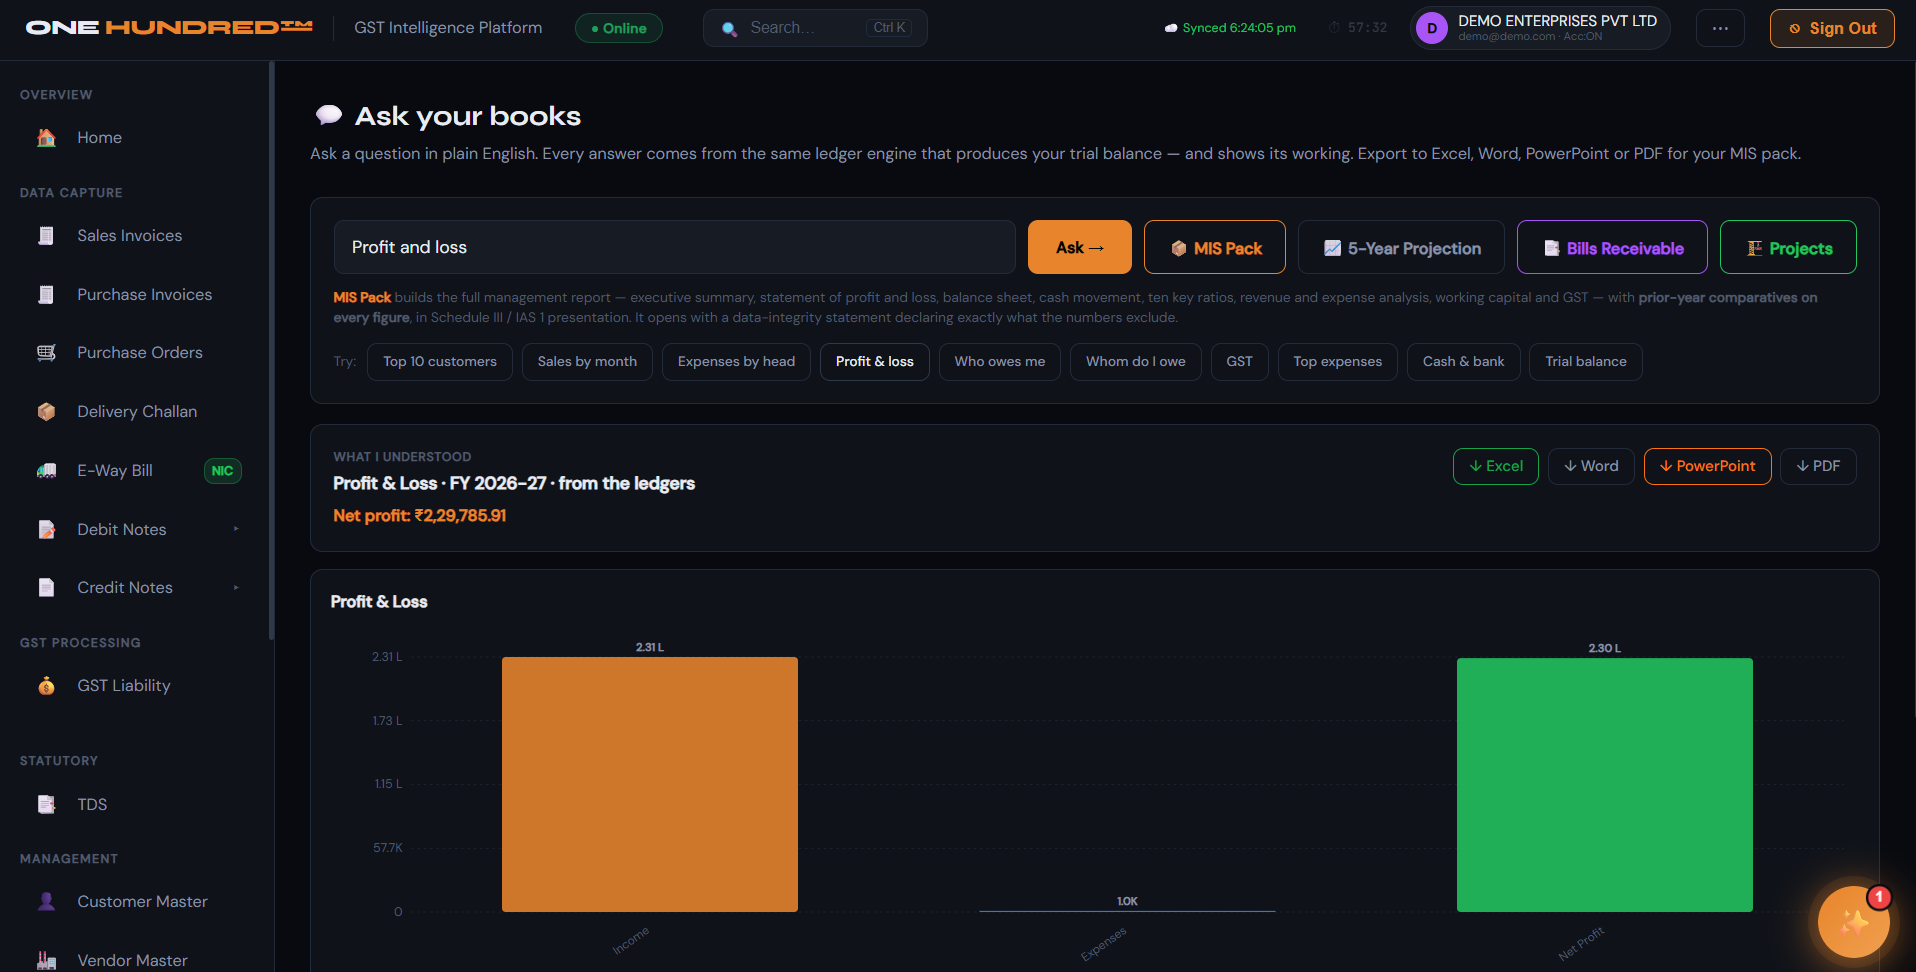Open the GST Liability money bag icon
The width and height of the screenshot is (1916, 972).
click(x=46, y=686)
